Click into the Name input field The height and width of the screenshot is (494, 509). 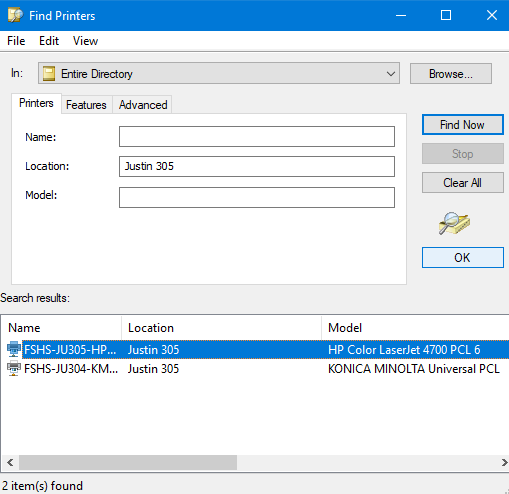click(x=257, y=136)
